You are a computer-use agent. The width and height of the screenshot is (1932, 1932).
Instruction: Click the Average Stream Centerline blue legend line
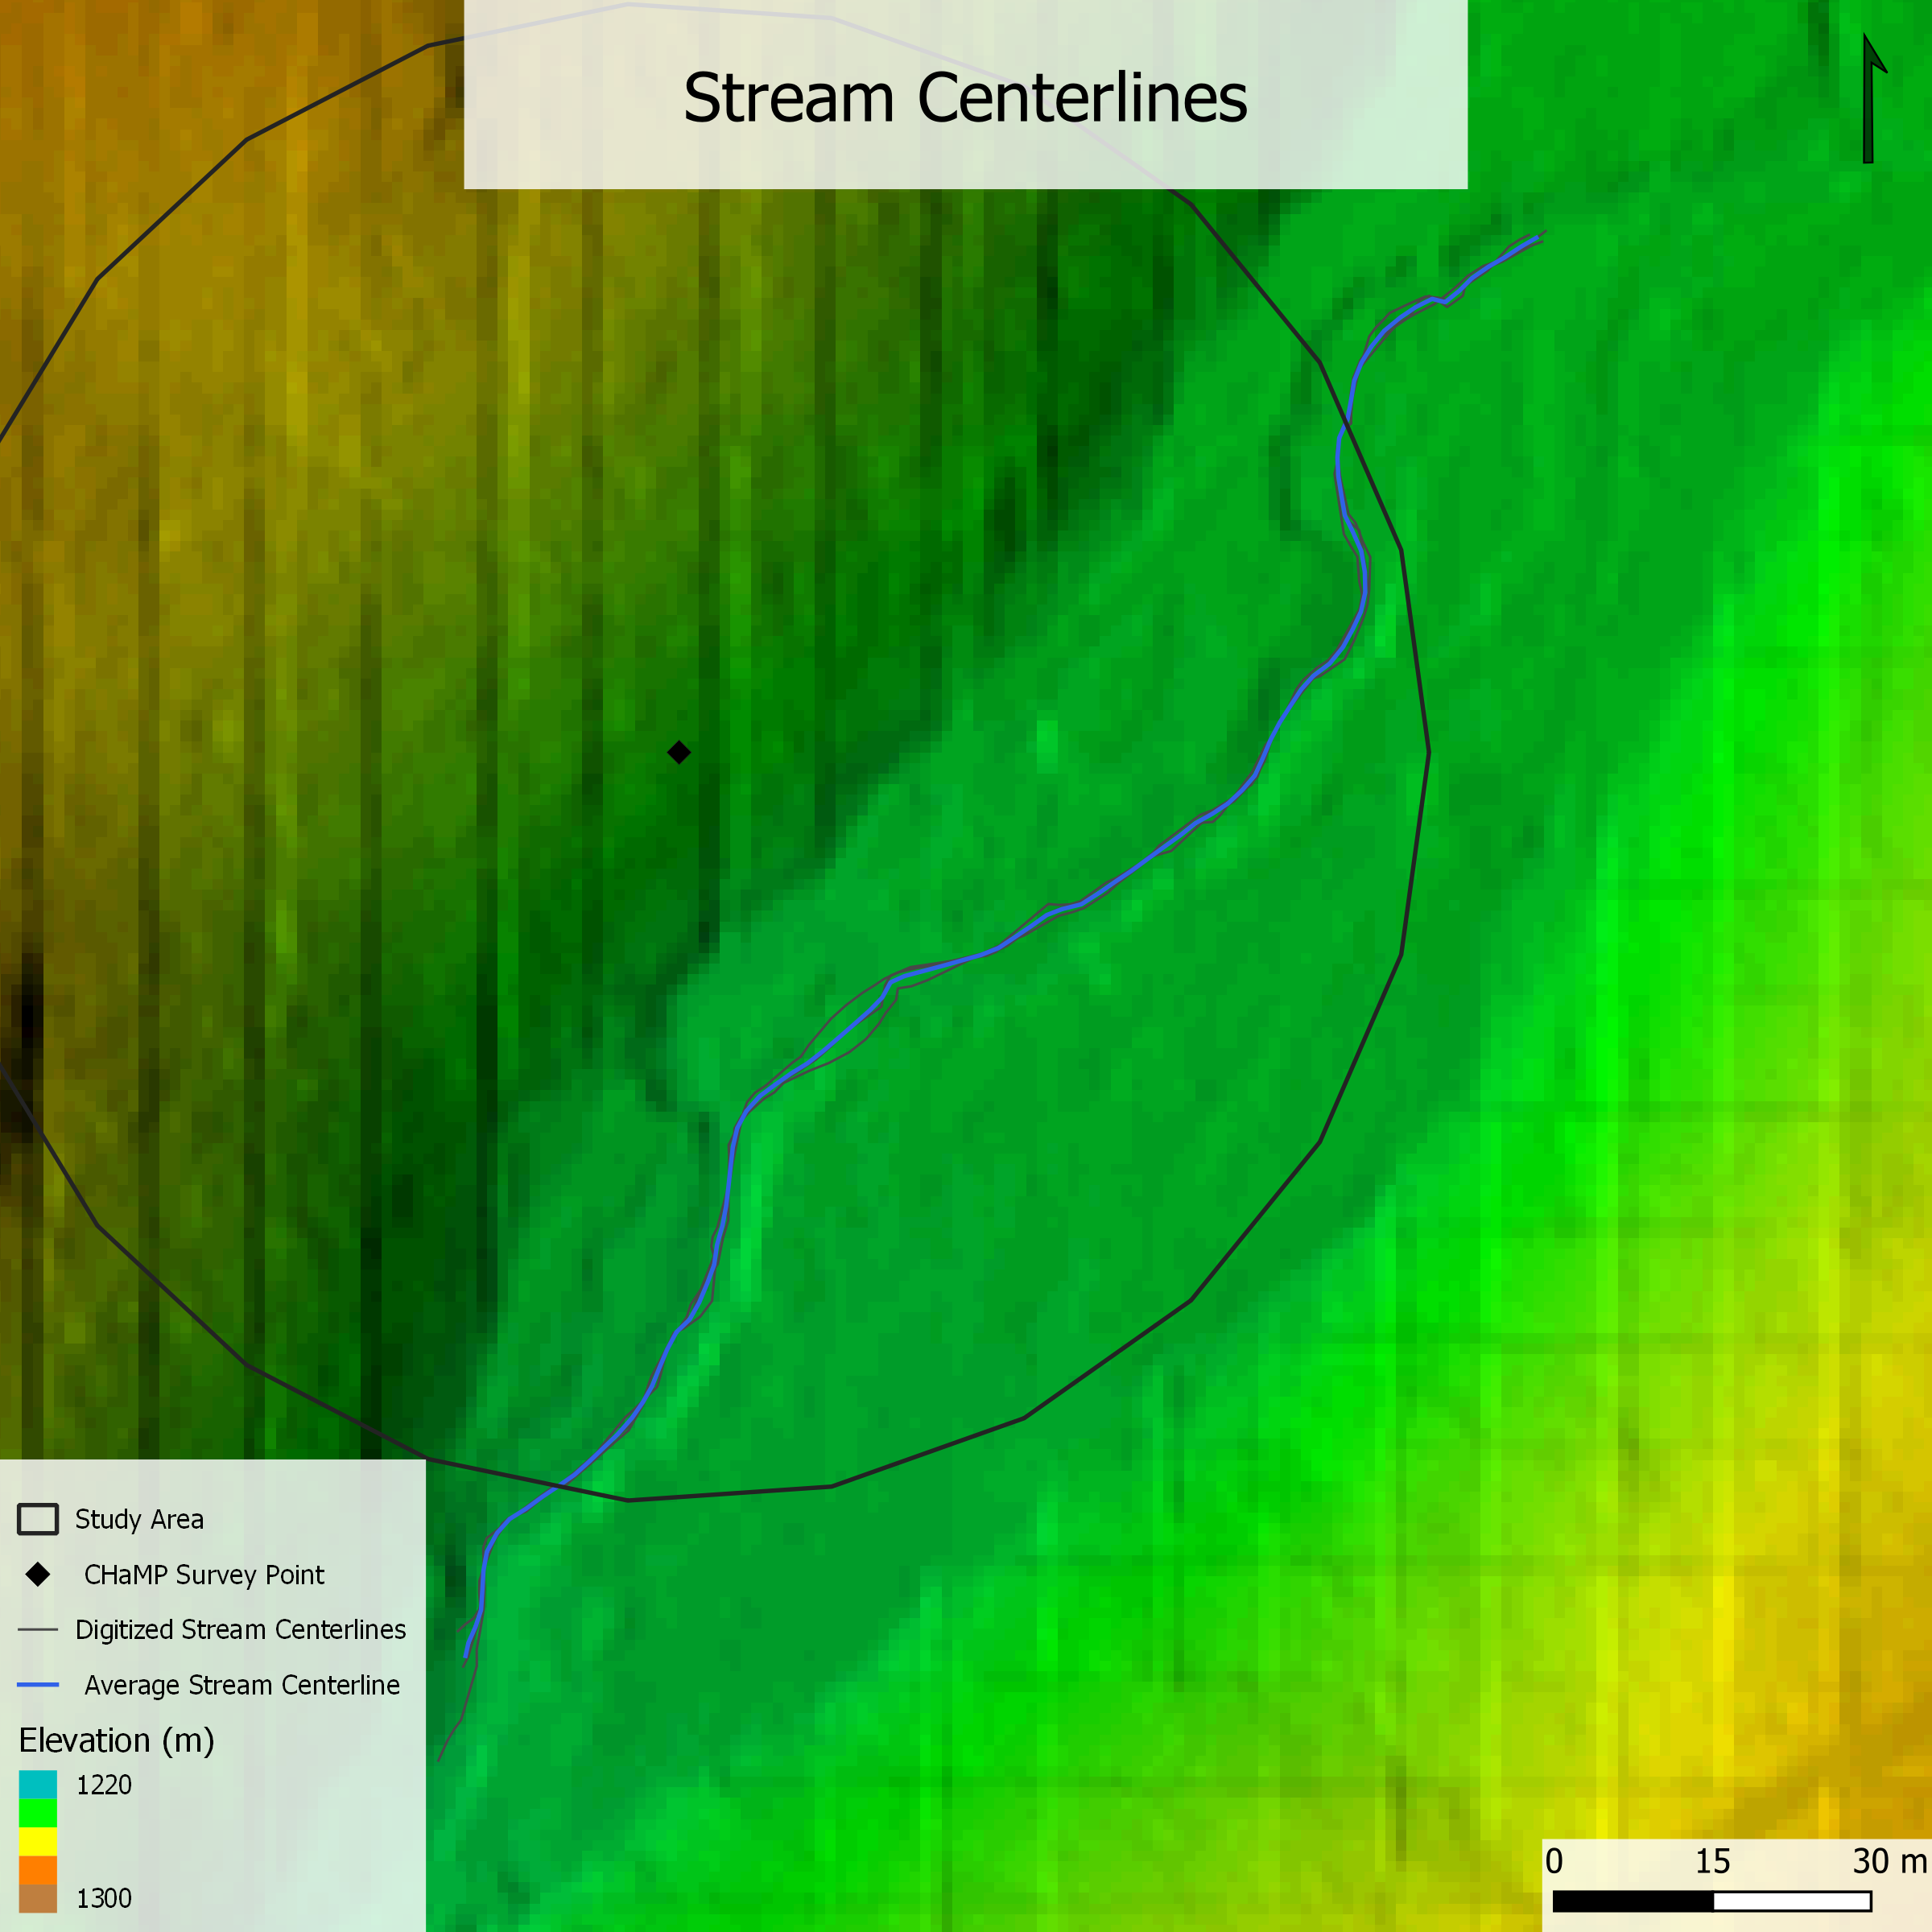tap(38, 1685)
